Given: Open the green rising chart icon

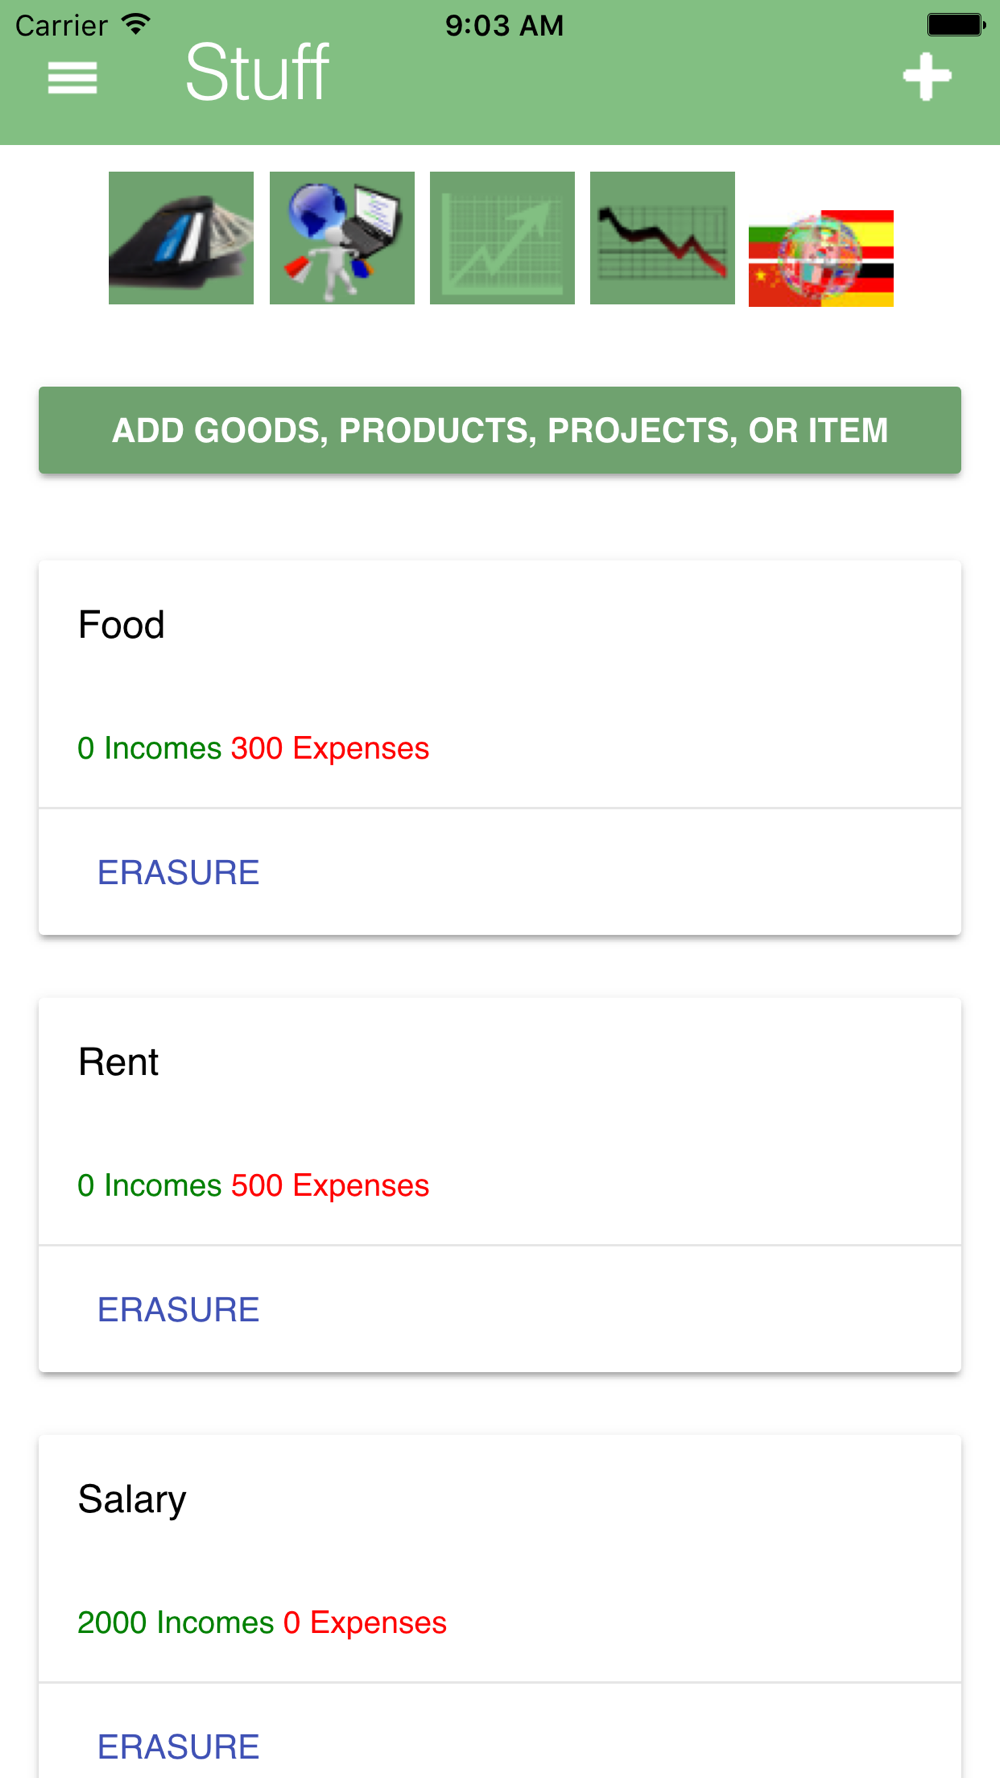Looking at the screenshot, I should (502, 238).
